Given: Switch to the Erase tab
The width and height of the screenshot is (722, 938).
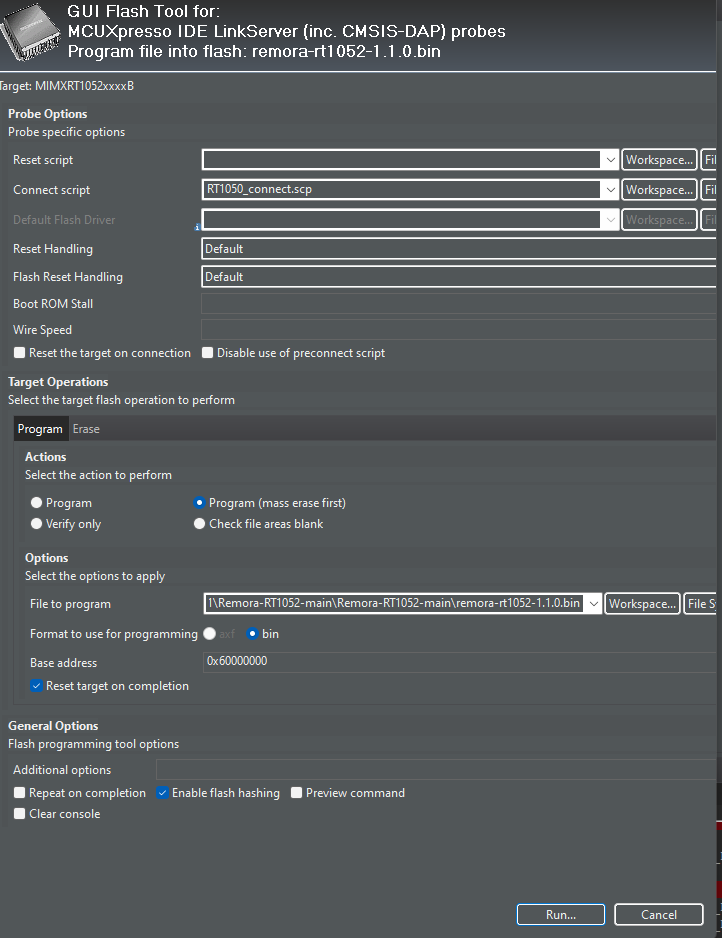Looking at the screenshot, I should point(86,429).
